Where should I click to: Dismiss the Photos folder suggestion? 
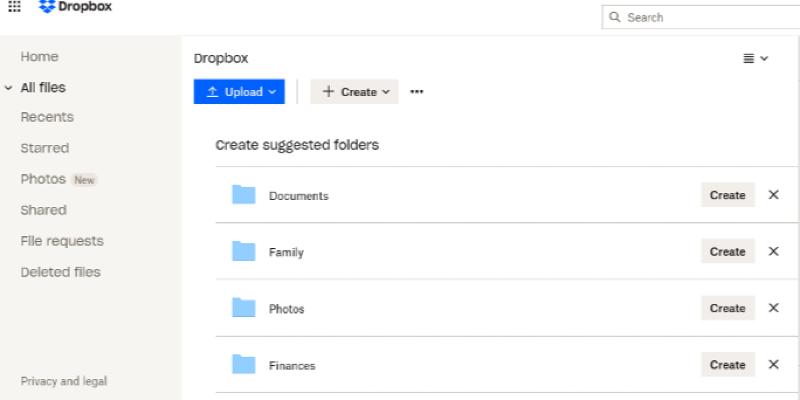(773, 308)
